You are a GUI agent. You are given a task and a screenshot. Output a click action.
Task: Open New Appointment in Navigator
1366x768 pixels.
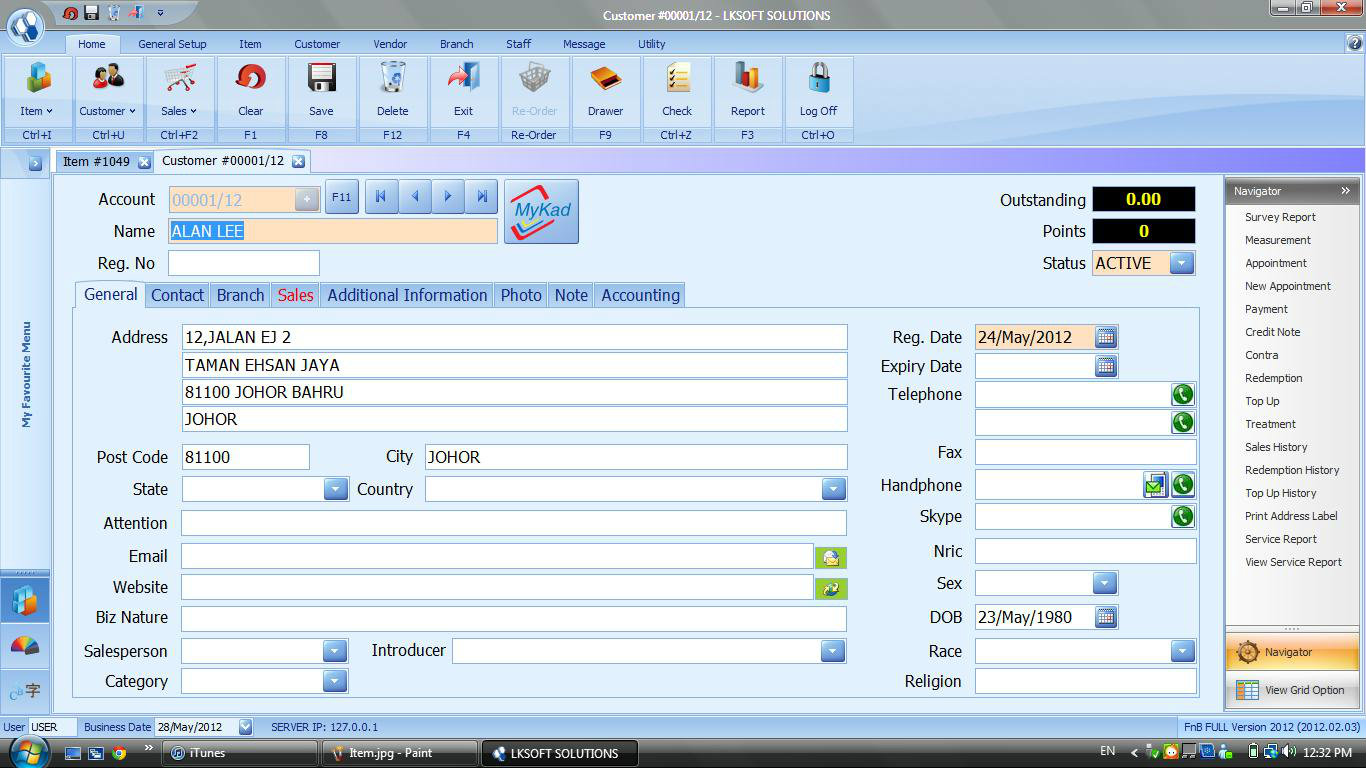[1288, 286]
